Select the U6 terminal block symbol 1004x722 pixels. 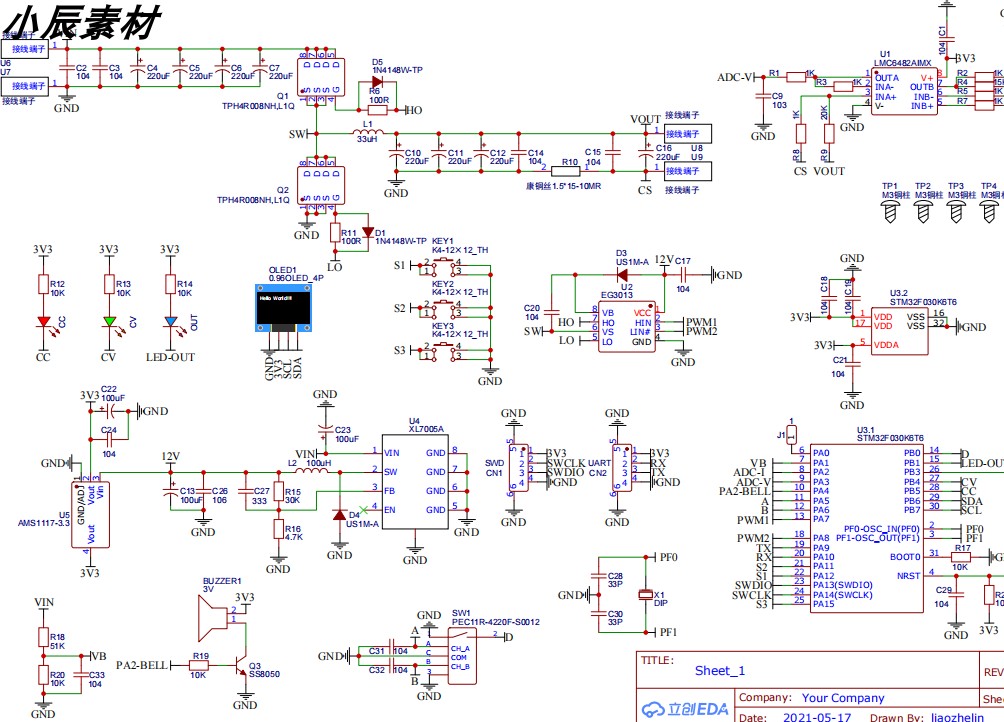click(24, 49)
